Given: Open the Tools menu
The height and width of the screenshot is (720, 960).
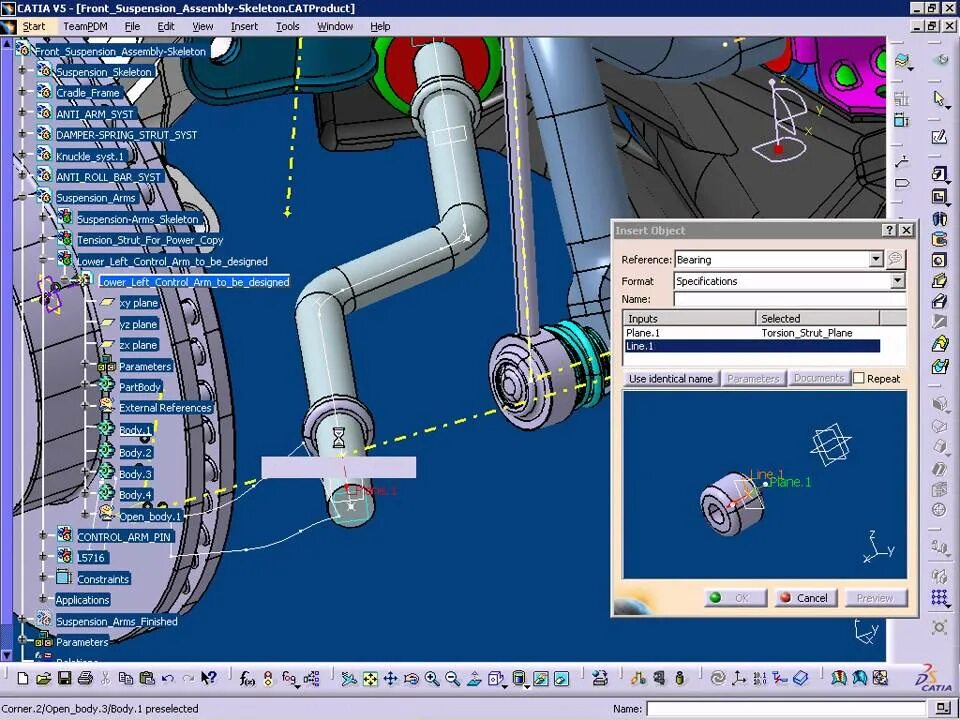Looking at the screenshot, I should 287,26.
